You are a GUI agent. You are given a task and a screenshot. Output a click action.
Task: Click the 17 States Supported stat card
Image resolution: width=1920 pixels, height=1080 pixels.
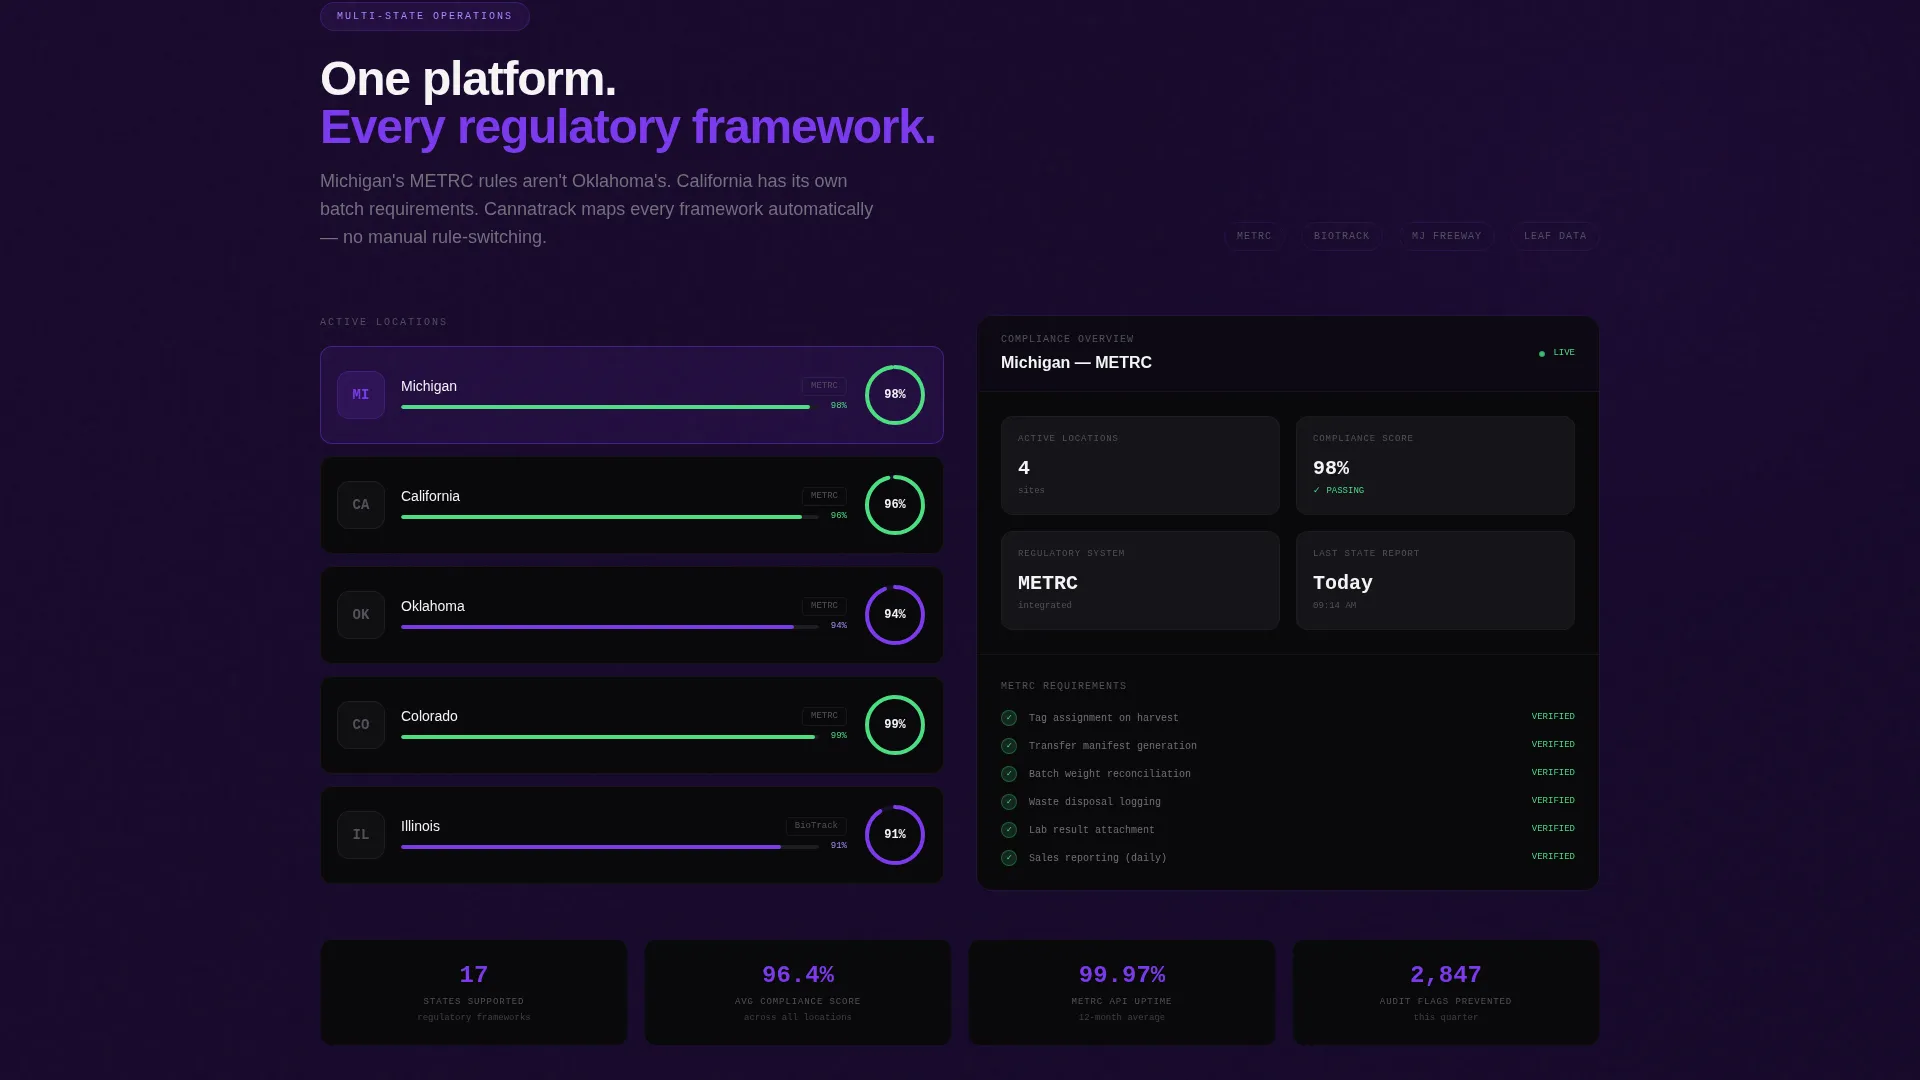point(474,992)
